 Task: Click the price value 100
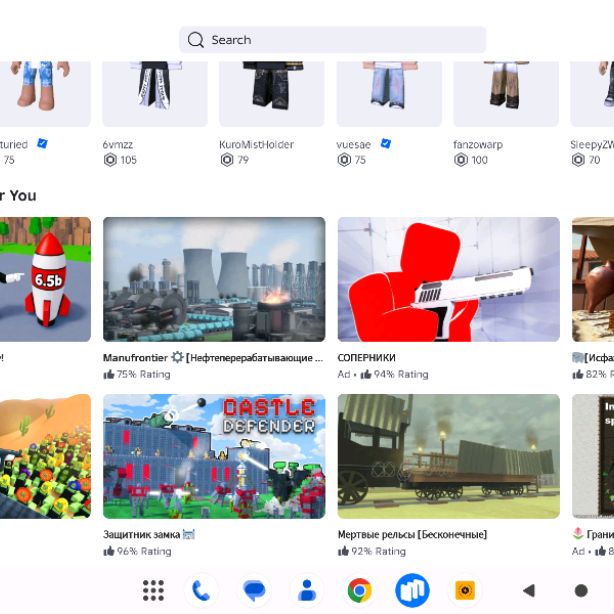coord(479,160)
